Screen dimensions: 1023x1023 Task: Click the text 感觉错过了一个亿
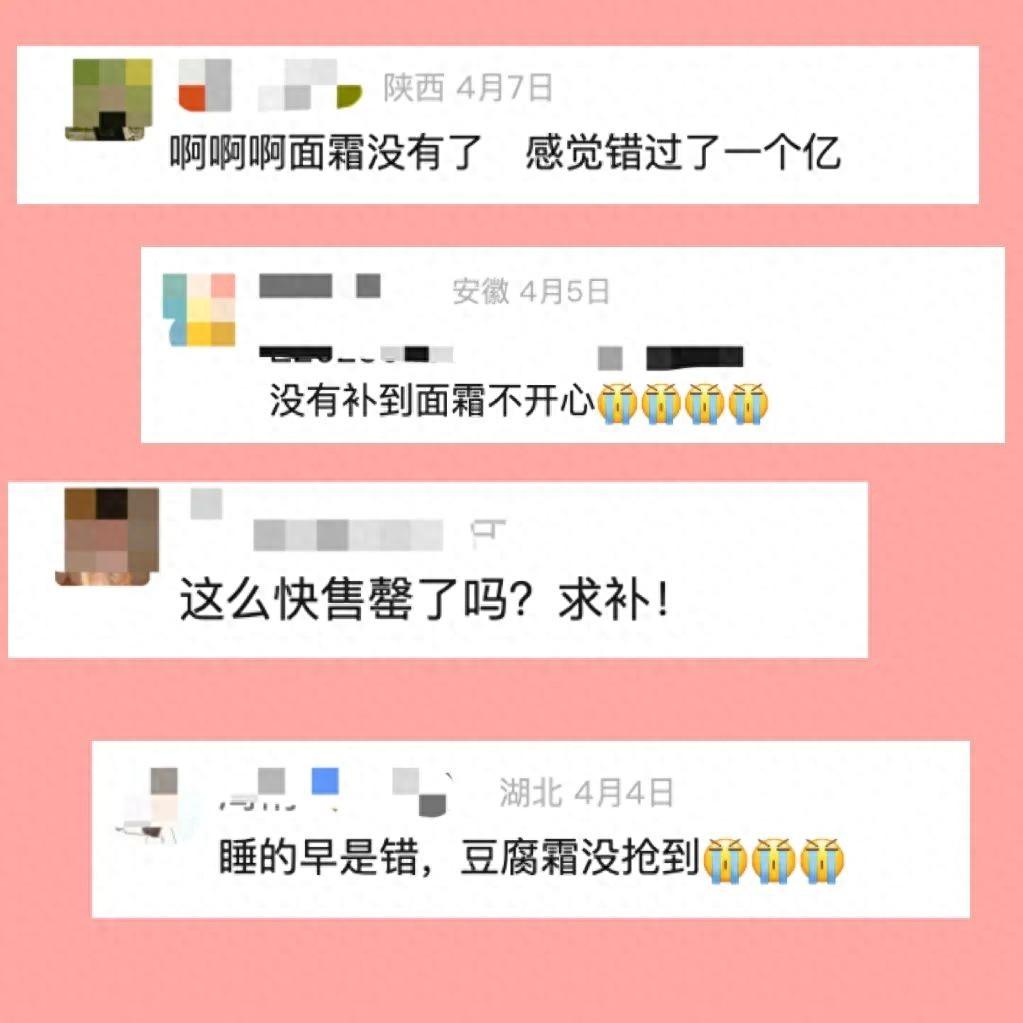(682, 153)
